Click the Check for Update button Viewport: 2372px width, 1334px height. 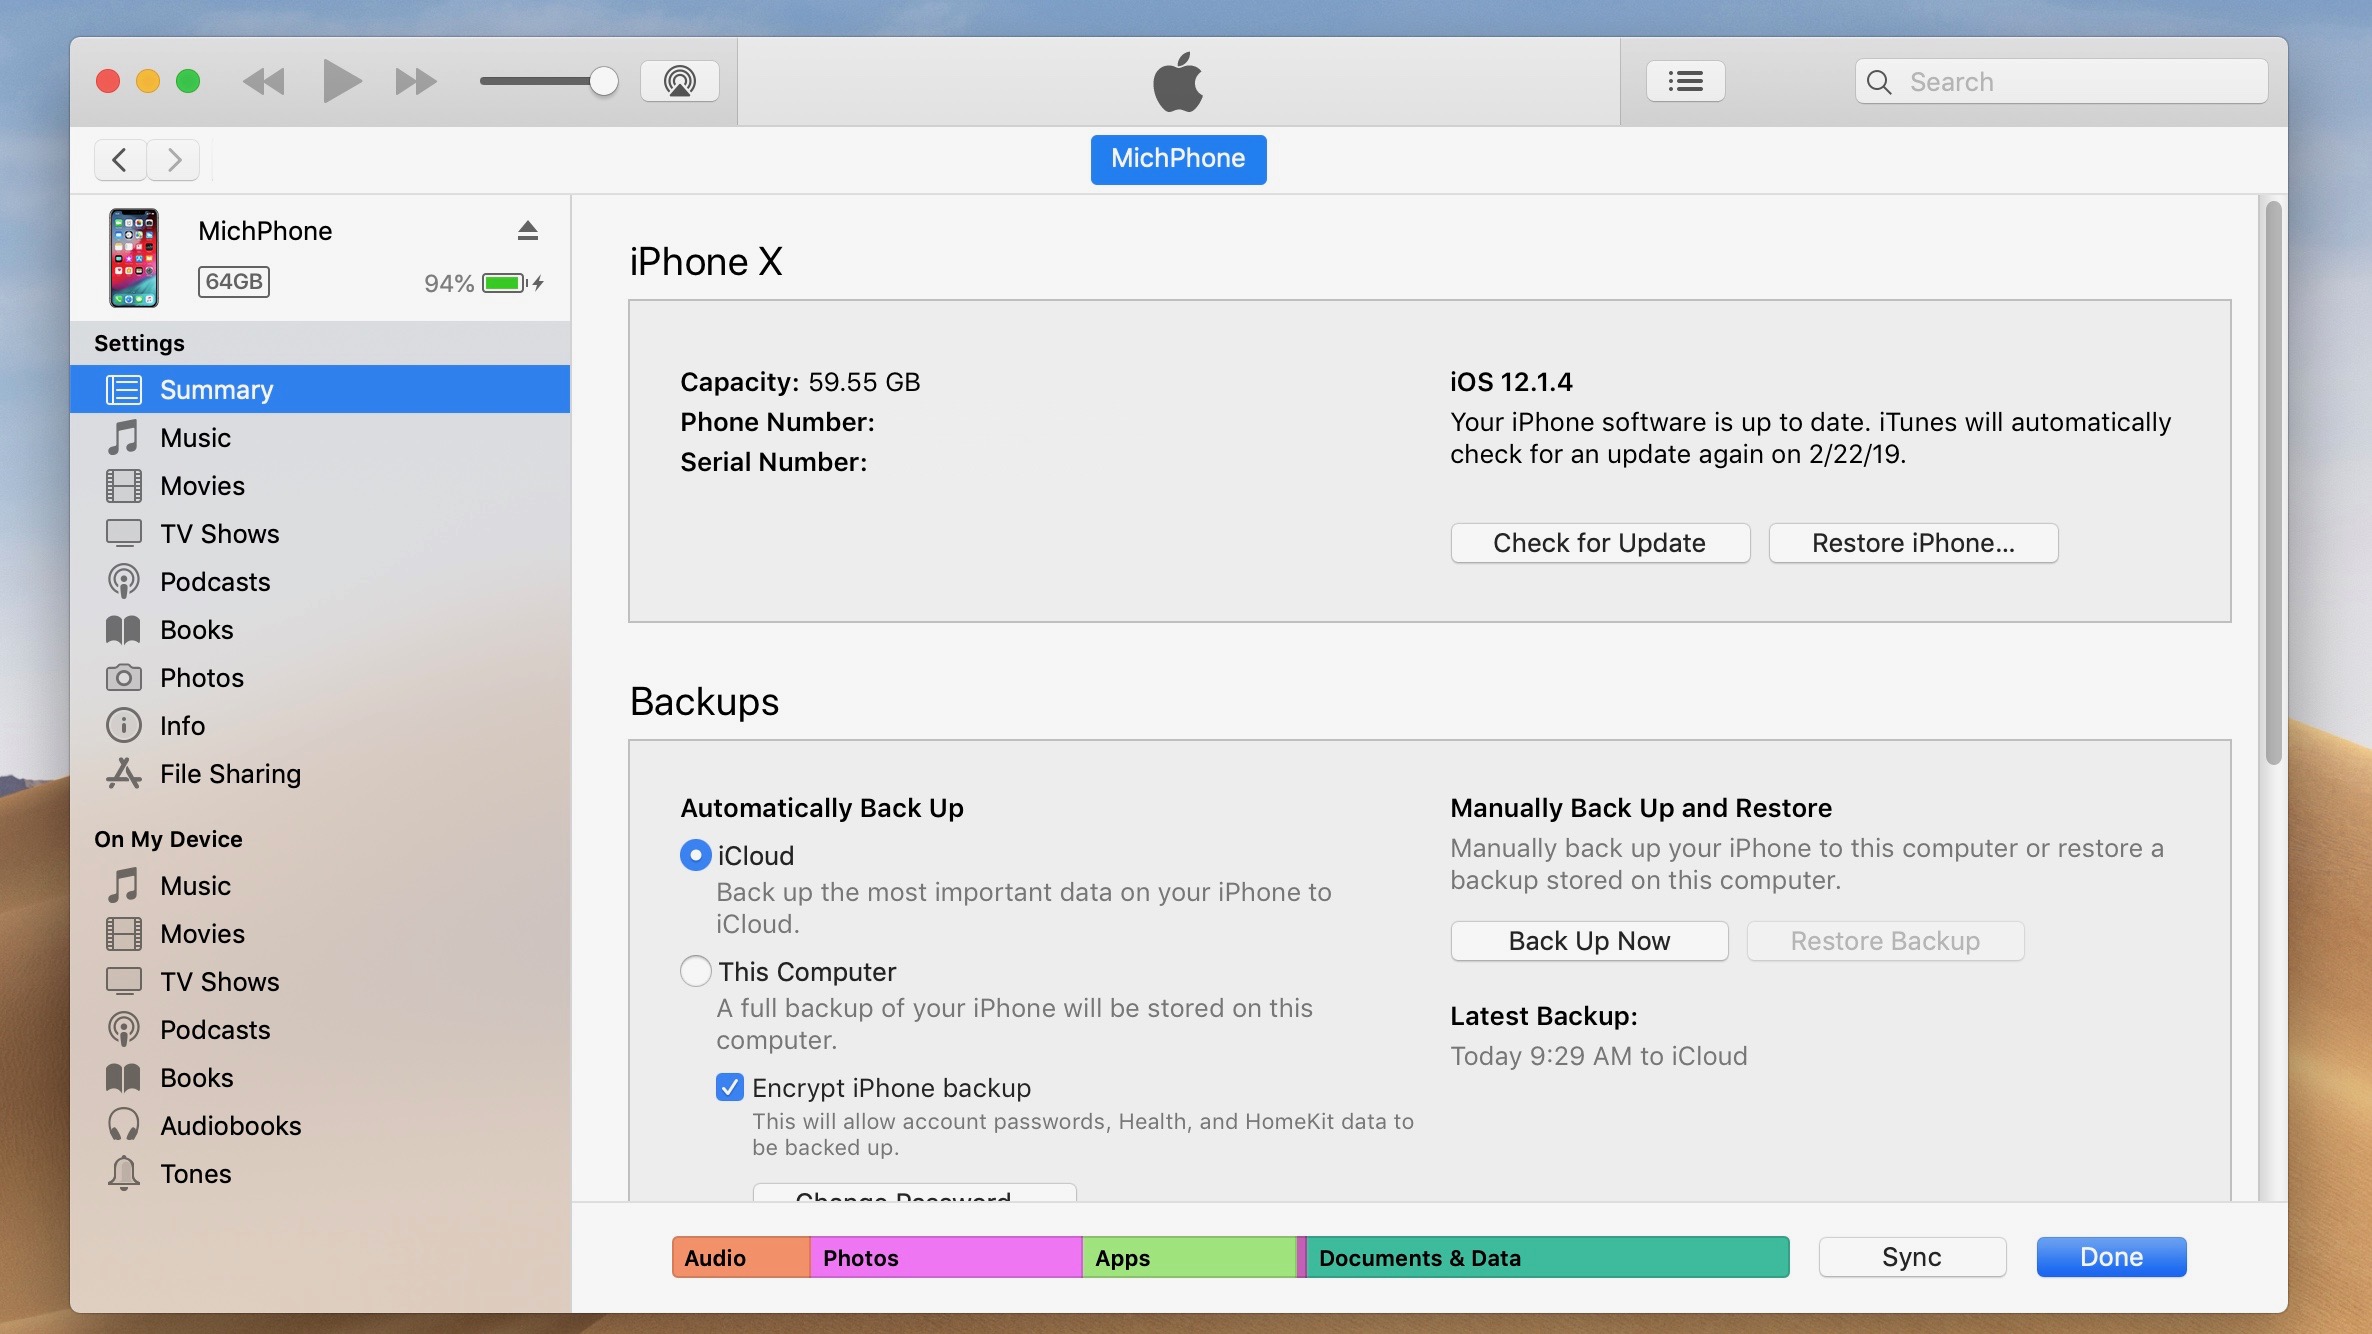click(1600, 542)
